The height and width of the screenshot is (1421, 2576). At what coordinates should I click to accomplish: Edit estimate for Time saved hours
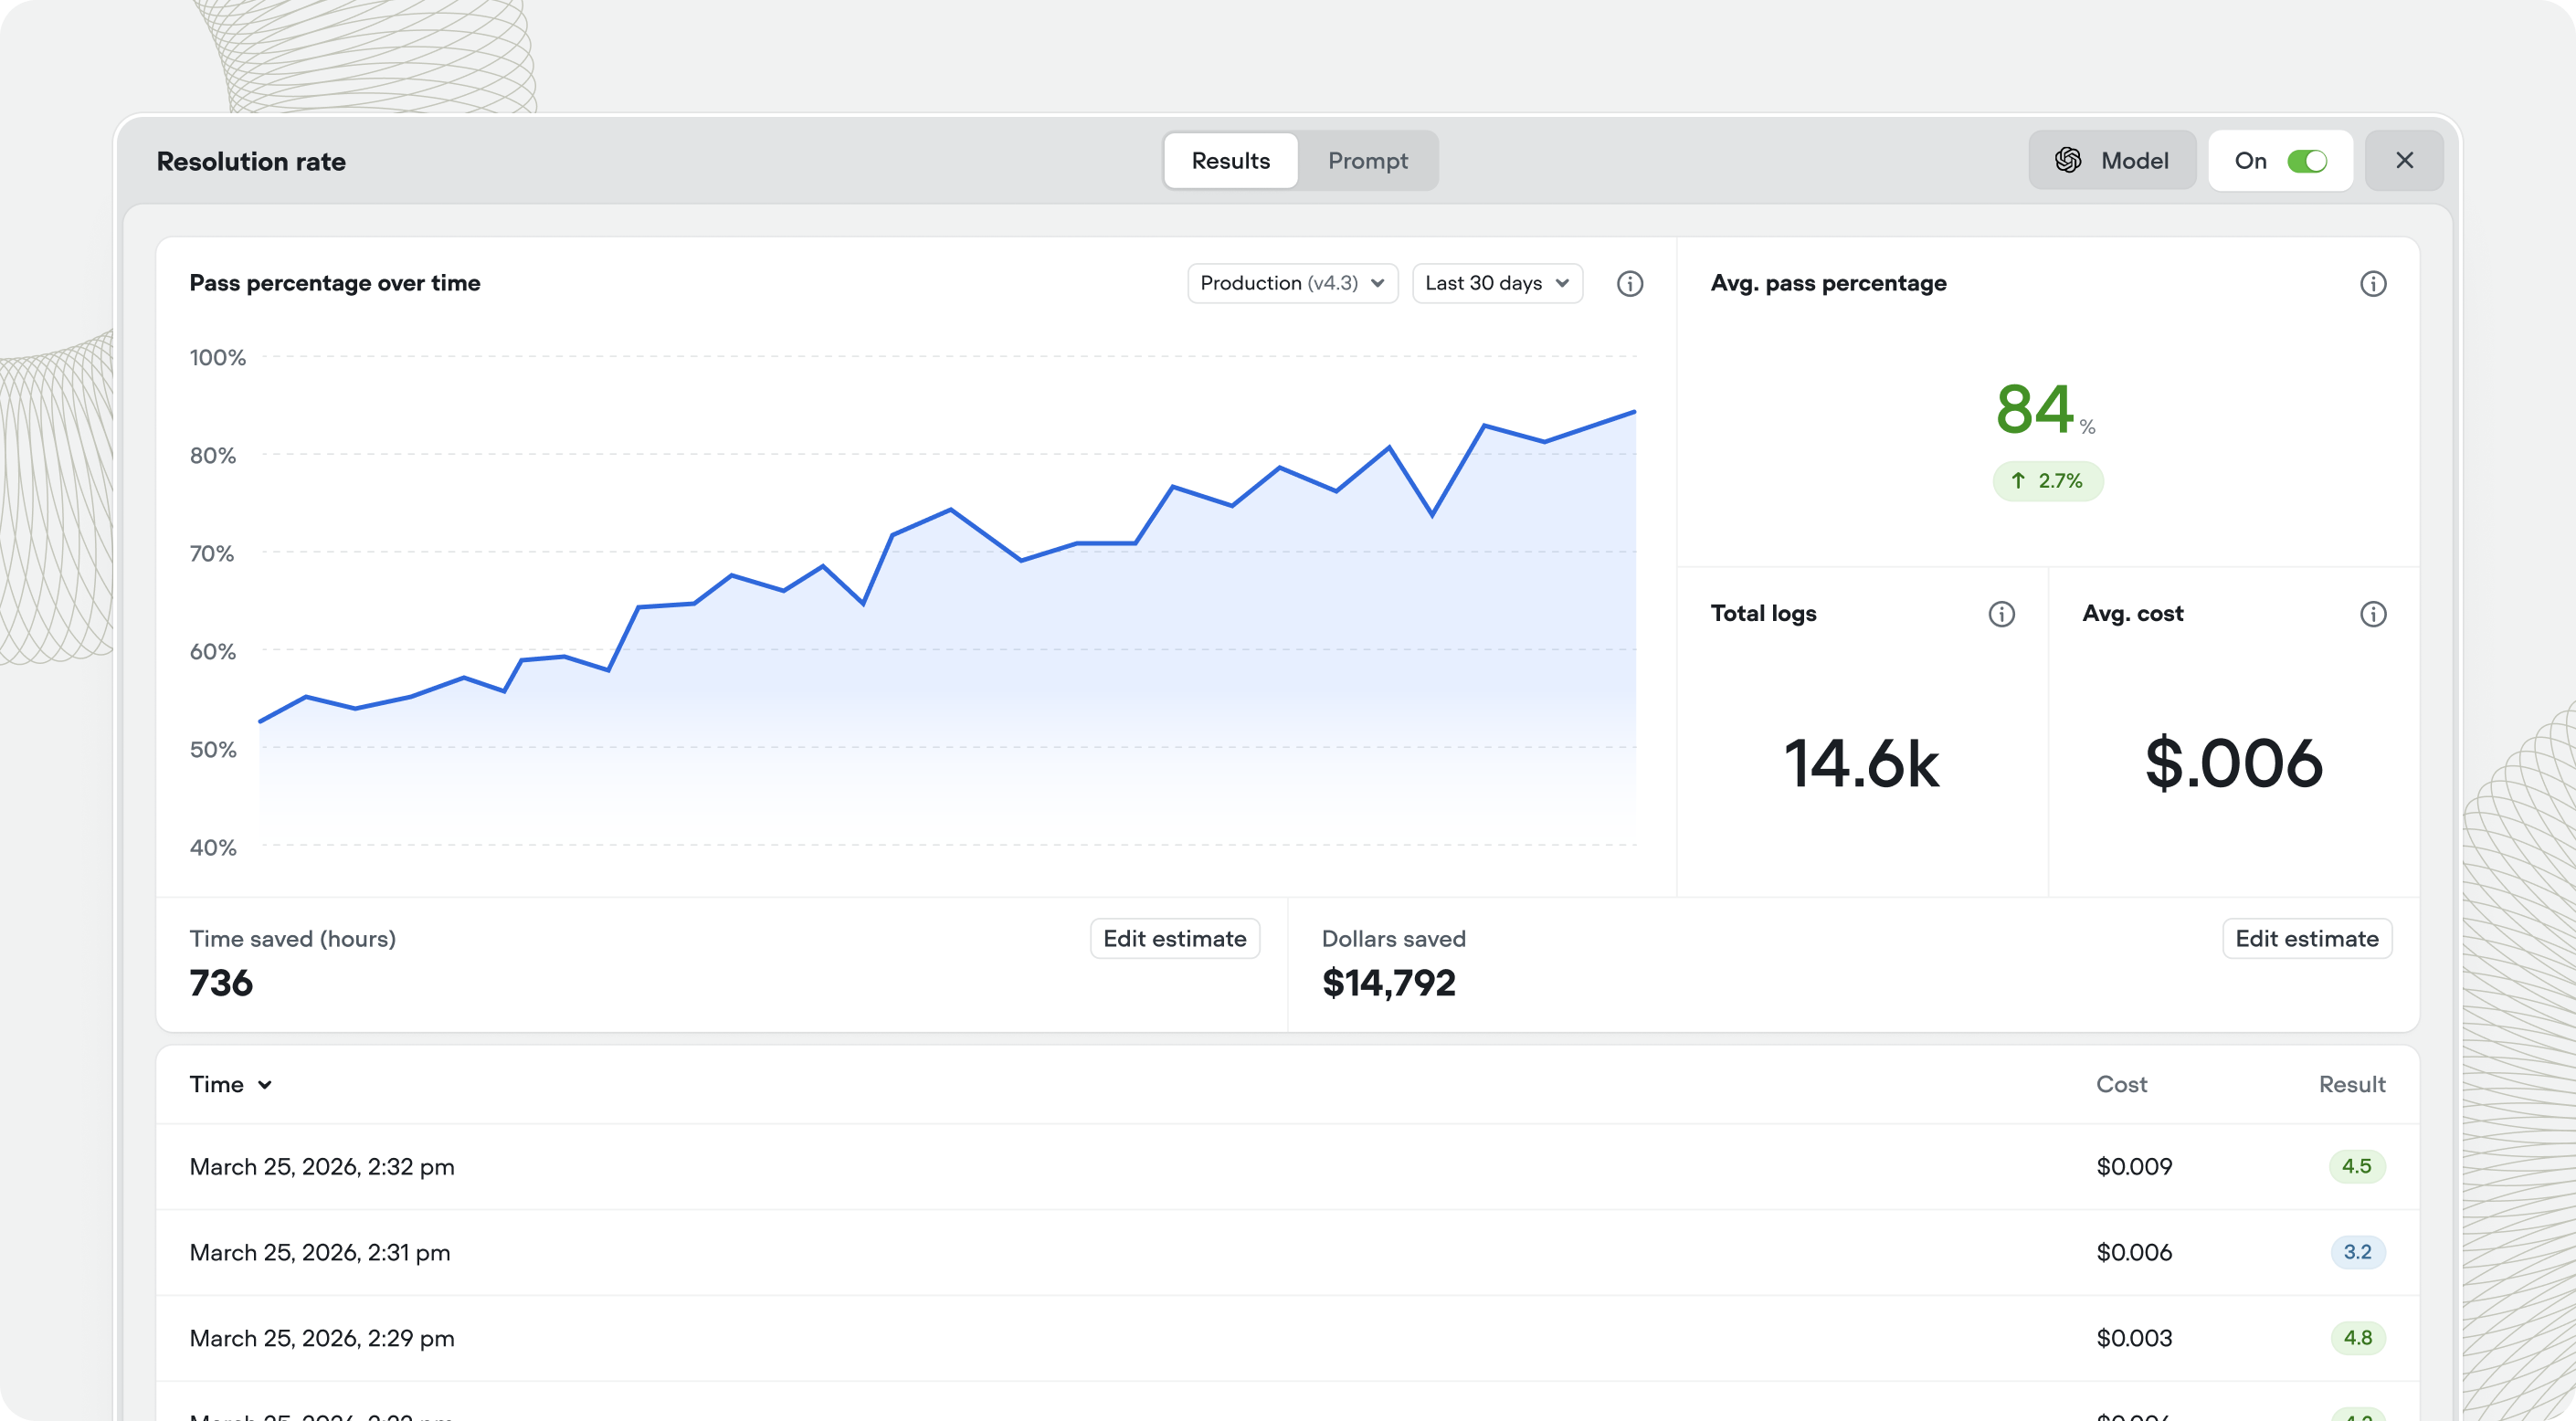pyautogui.click(x=1174, y=939)
